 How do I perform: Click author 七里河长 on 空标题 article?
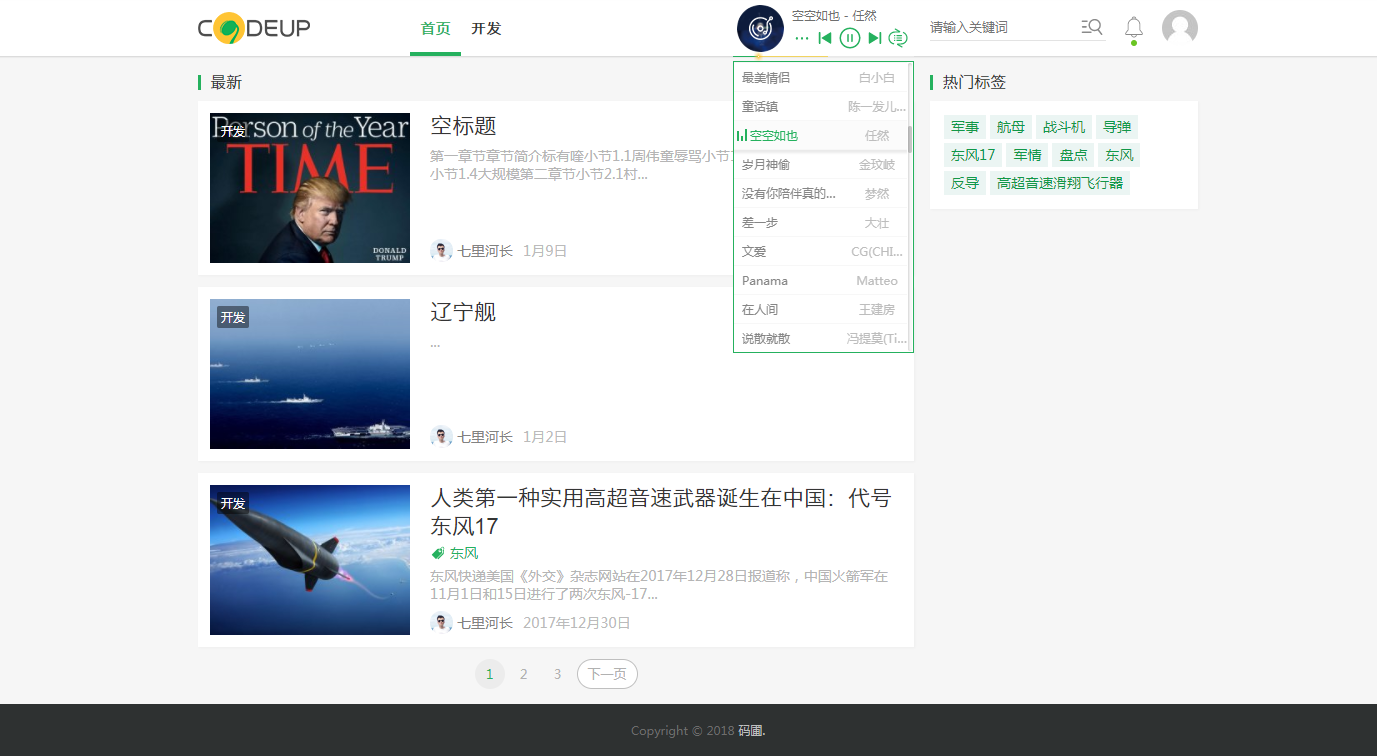(485, 251)
